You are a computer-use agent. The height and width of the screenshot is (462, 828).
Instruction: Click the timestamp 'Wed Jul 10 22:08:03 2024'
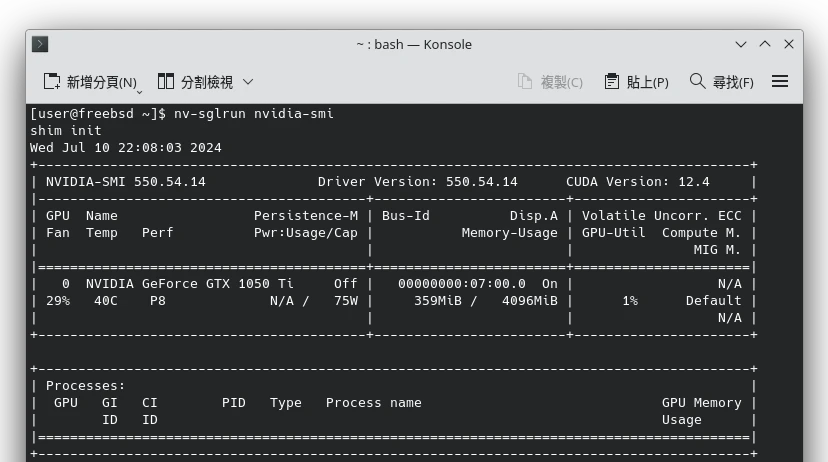pyautogui.click(x=126, y=148)
